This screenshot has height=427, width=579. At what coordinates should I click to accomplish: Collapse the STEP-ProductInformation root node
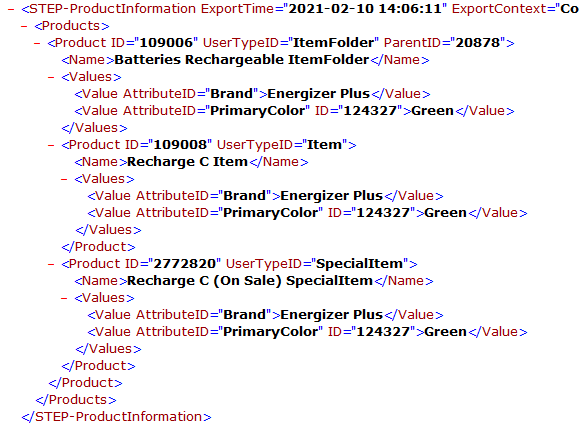pyautogui.click(x=11, y=9)
